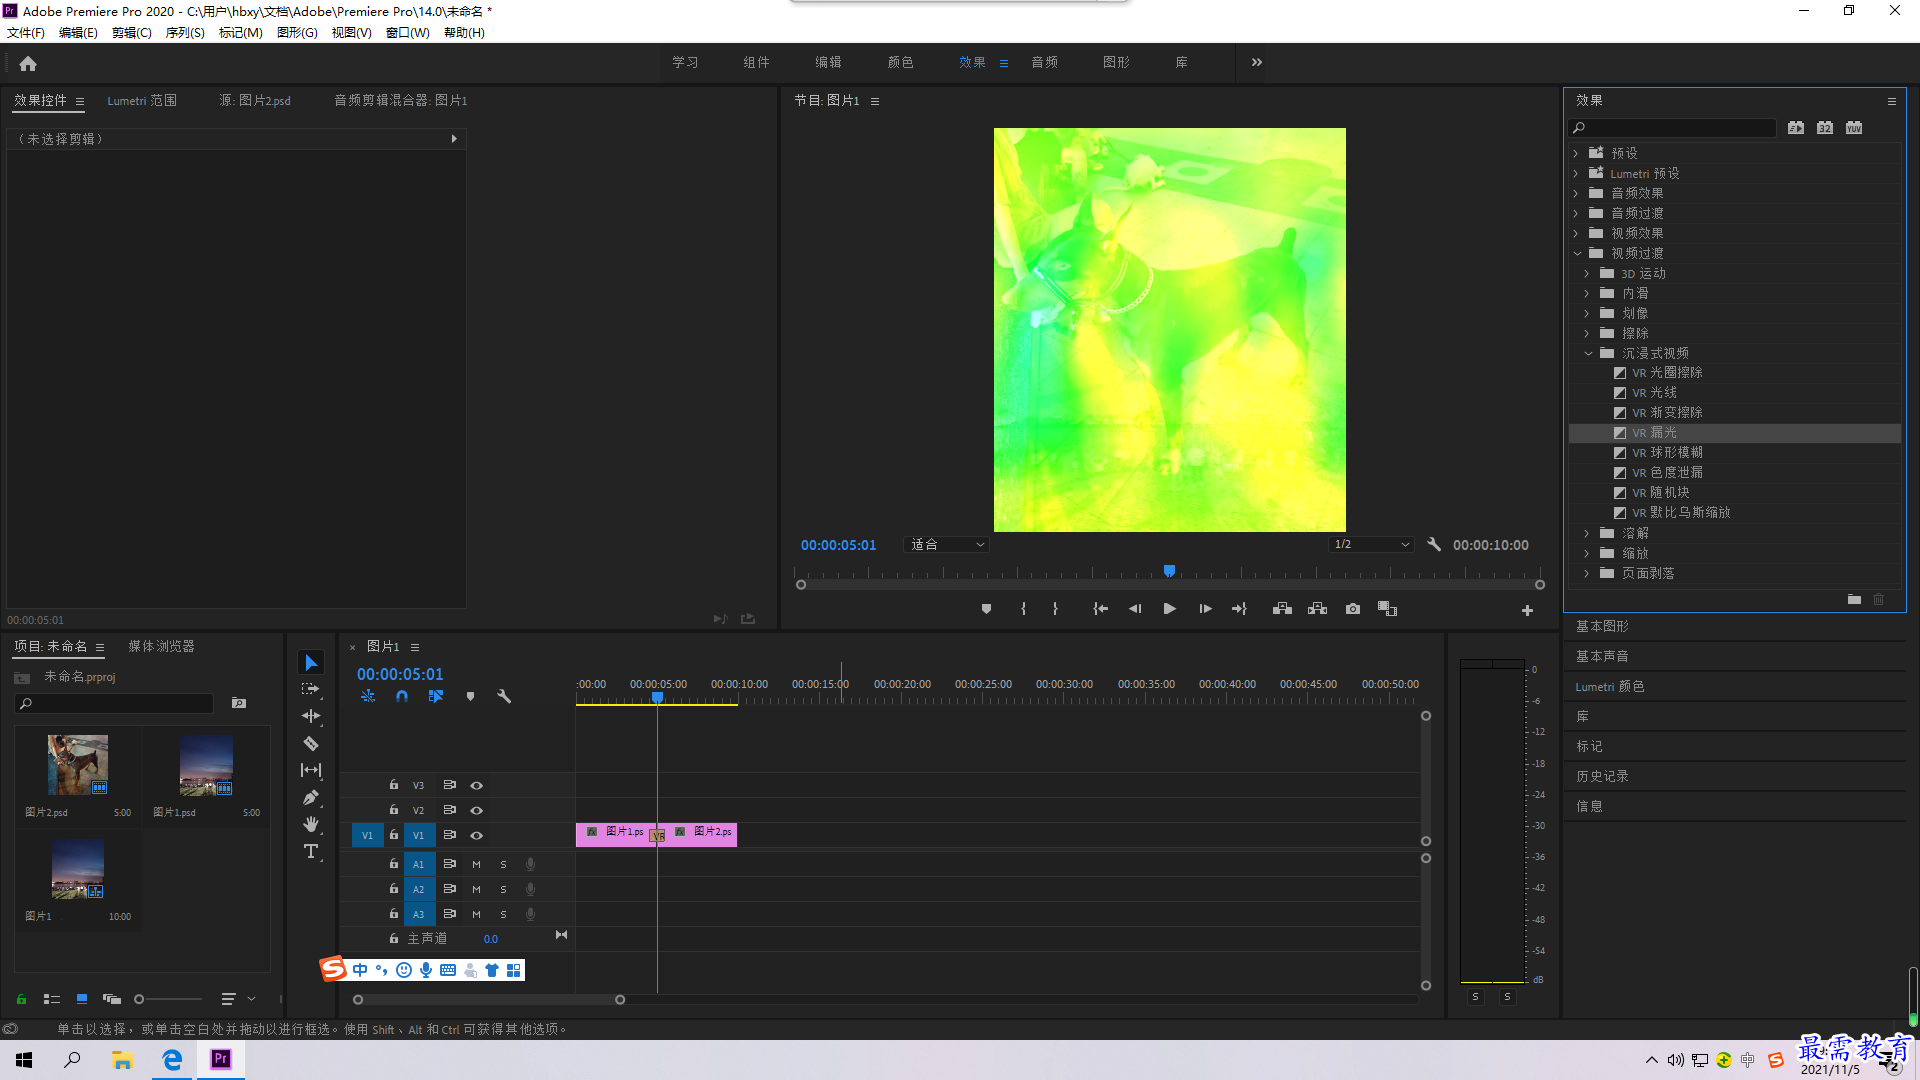The image size is (1920, 1080).
Task: Open timeline display settings wrench
Action: pos(504,696)
